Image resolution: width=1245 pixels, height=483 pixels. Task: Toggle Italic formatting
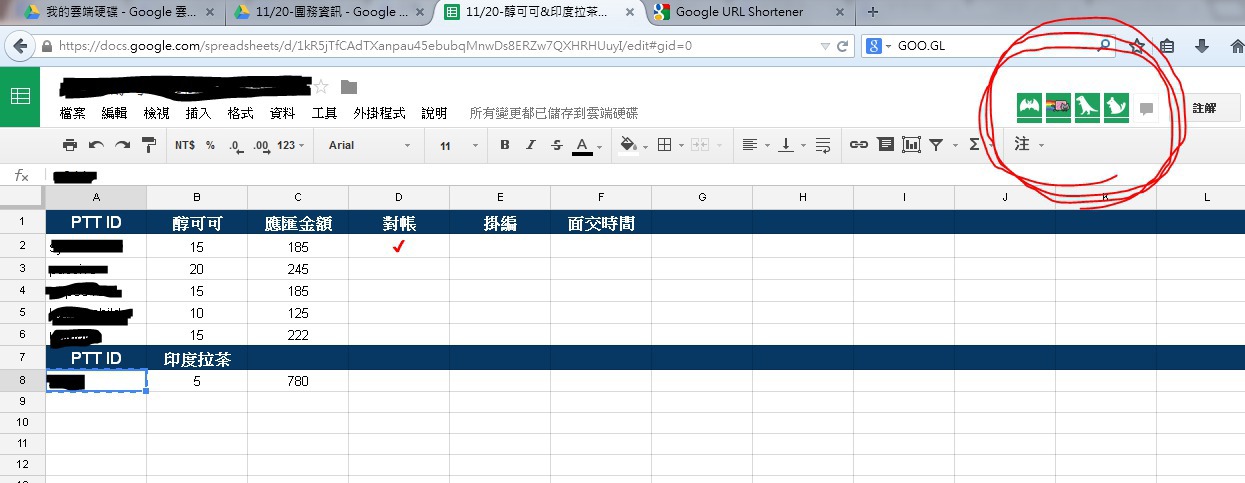tap(531, 145)
